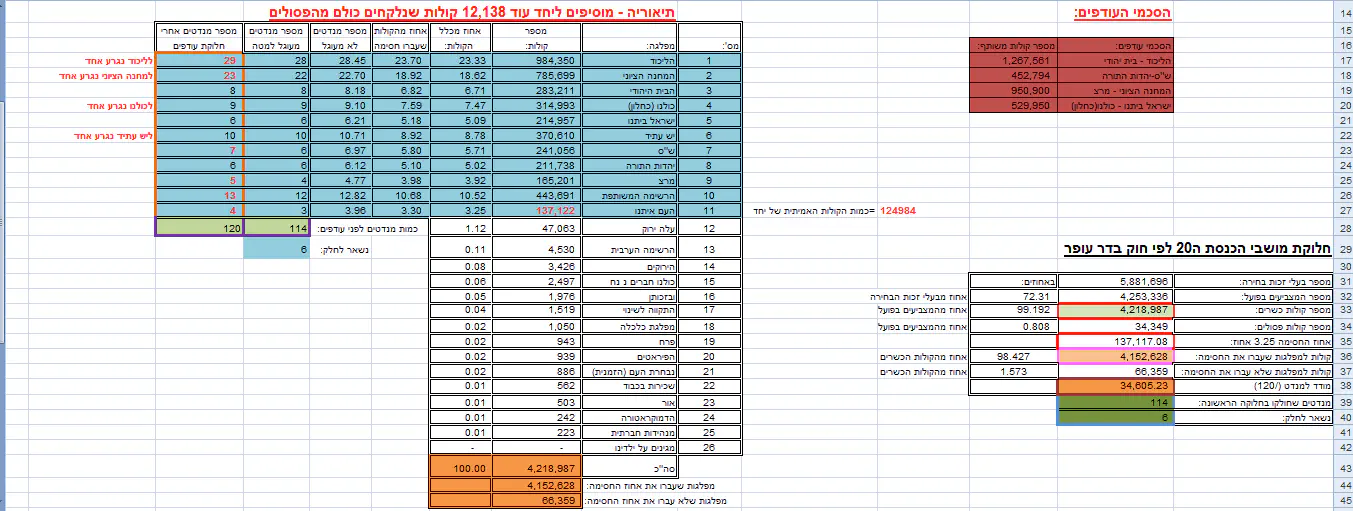The image size is (1353, 511).
Task: Click the red 29 mandates cell
Action: click(198, 61)
